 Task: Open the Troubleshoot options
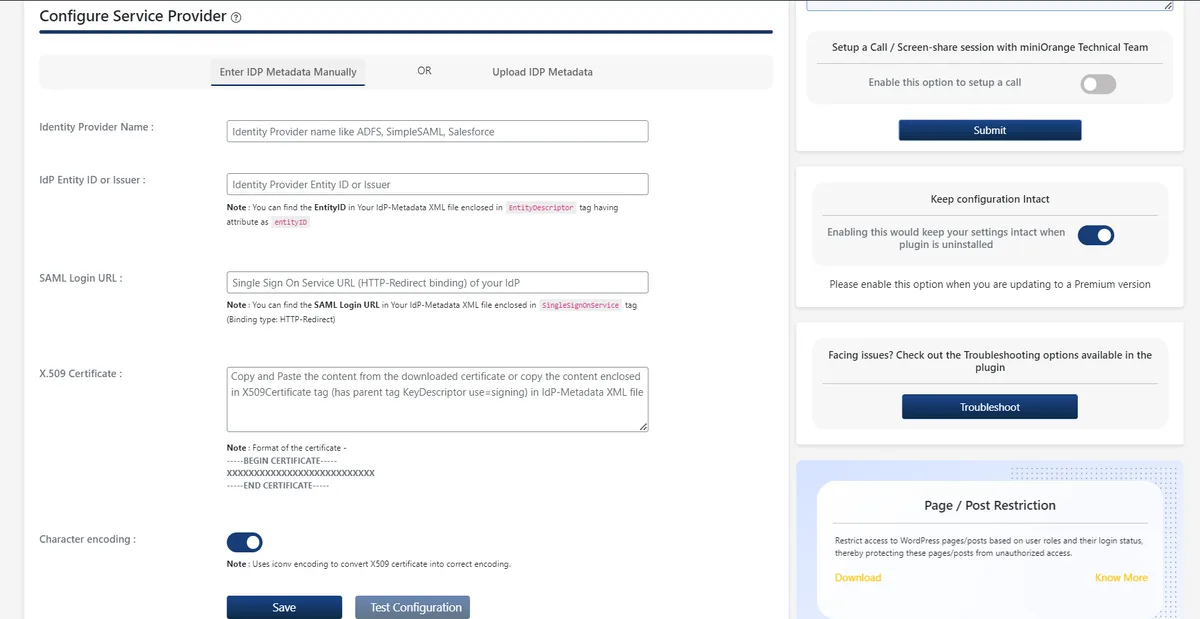coord(990,407)
